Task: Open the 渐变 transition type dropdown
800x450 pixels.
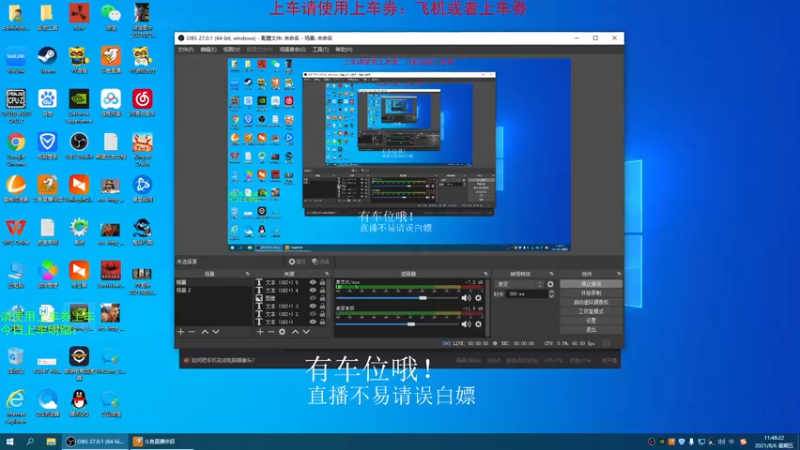Action: [x=519, y=284]
